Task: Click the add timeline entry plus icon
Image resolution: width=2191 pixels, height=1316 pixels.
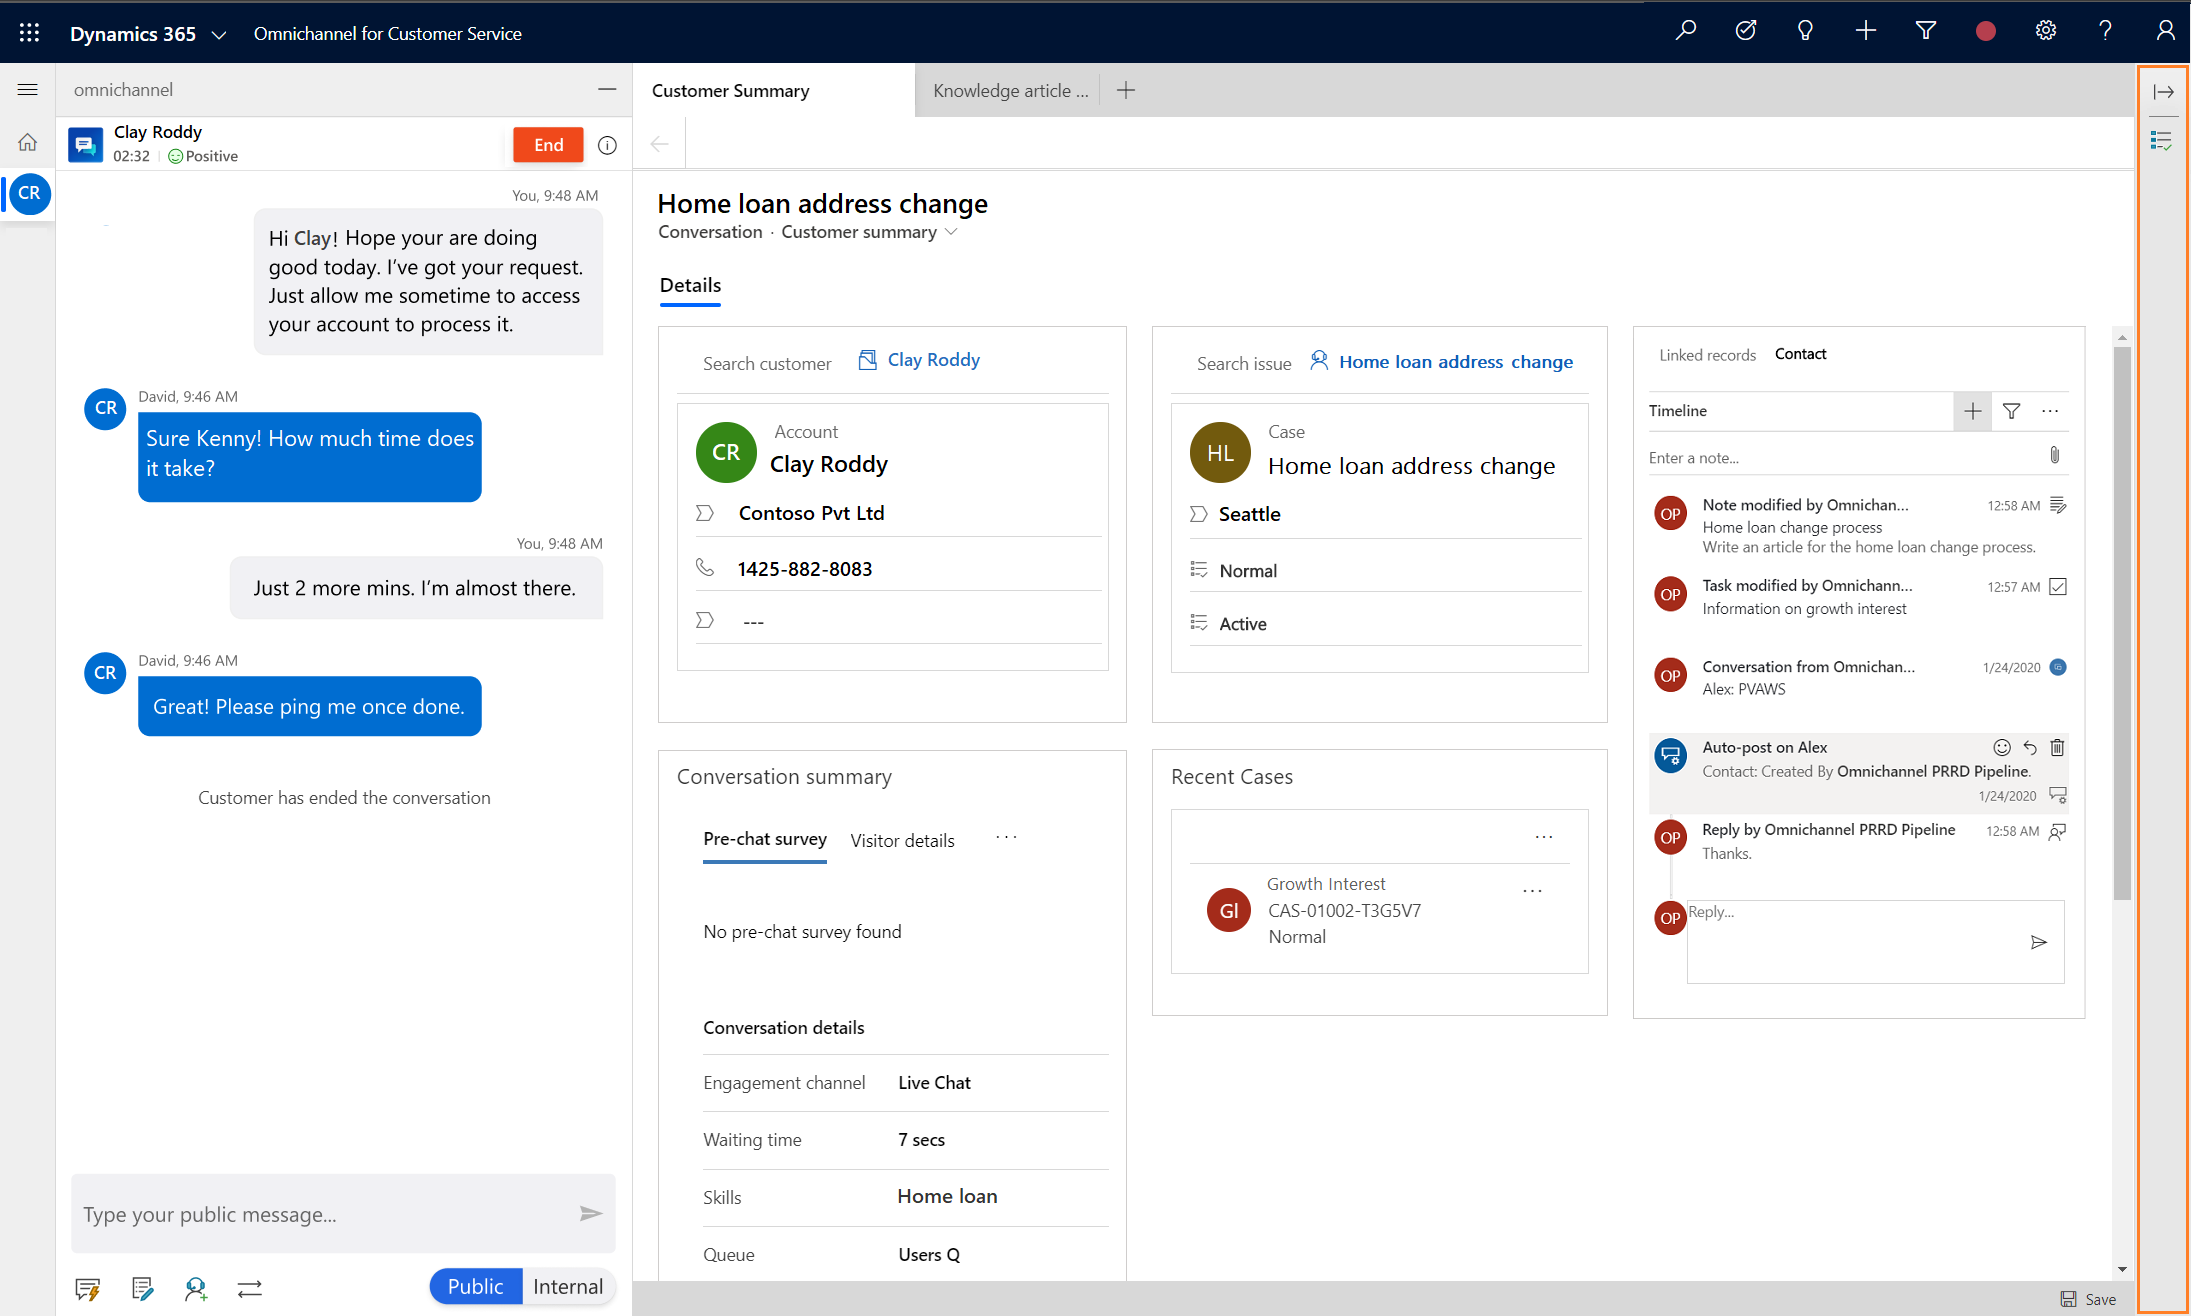Action: (x=1973, y=410)
